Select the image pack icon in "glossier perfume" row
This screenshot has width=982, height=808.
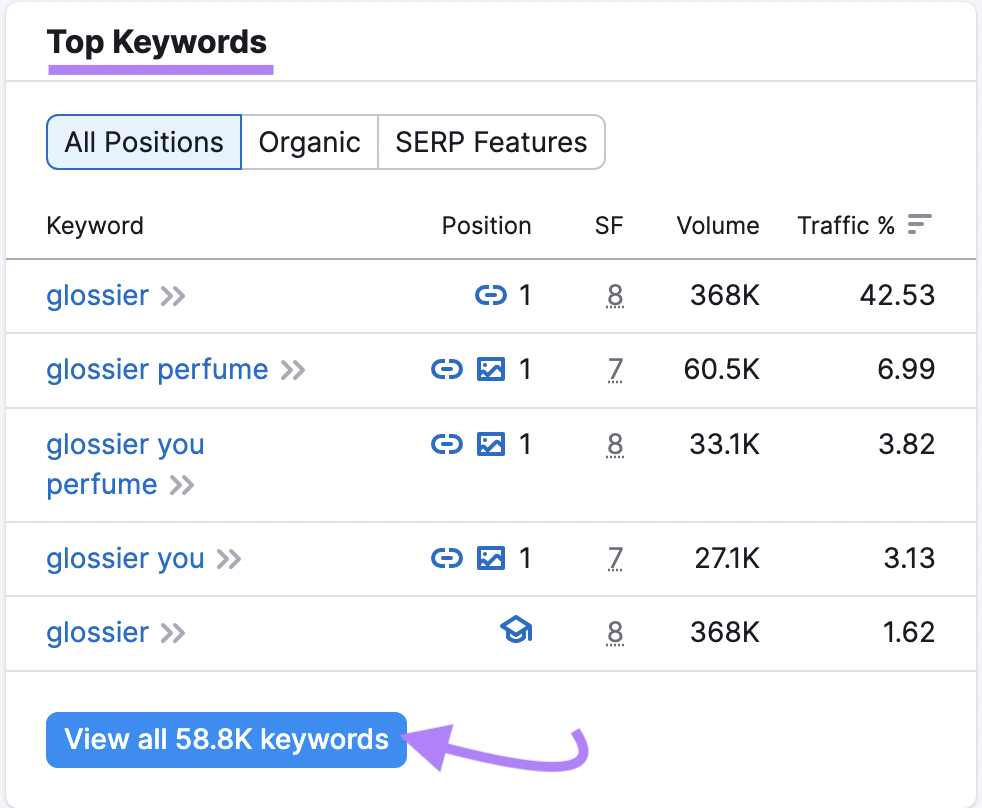click(491, 369)
